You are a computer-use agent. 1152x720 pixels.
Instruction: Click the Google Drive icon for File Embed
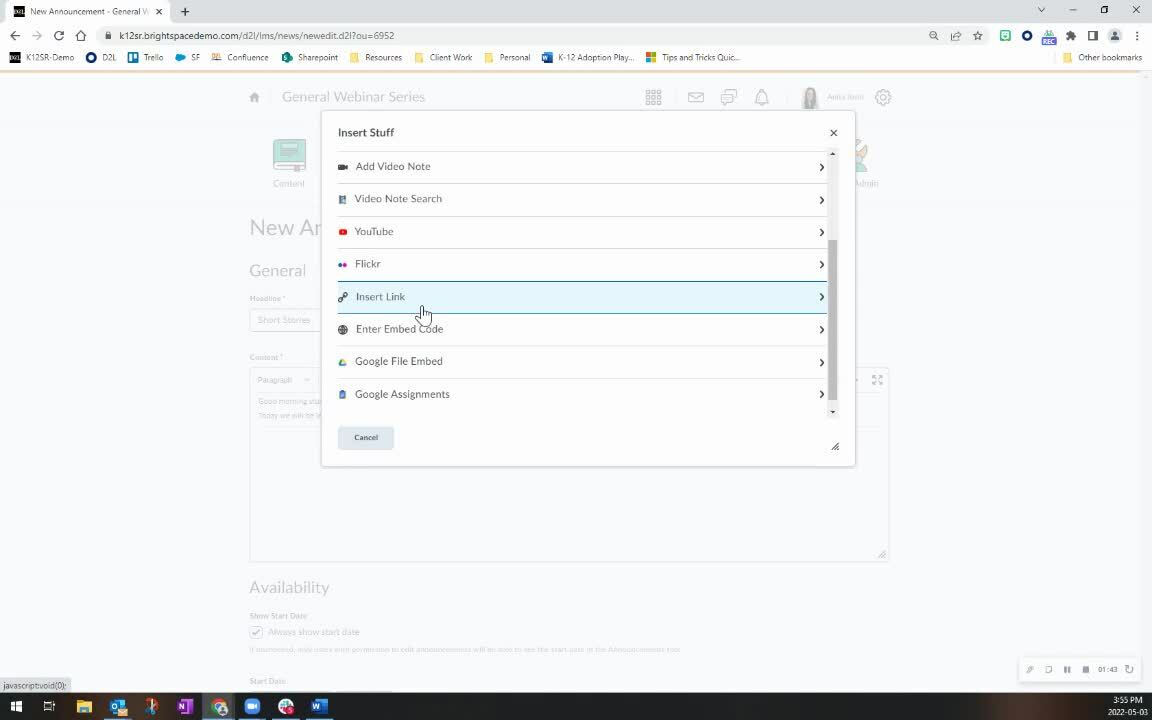pyautogui.click(x=342, y=362)
